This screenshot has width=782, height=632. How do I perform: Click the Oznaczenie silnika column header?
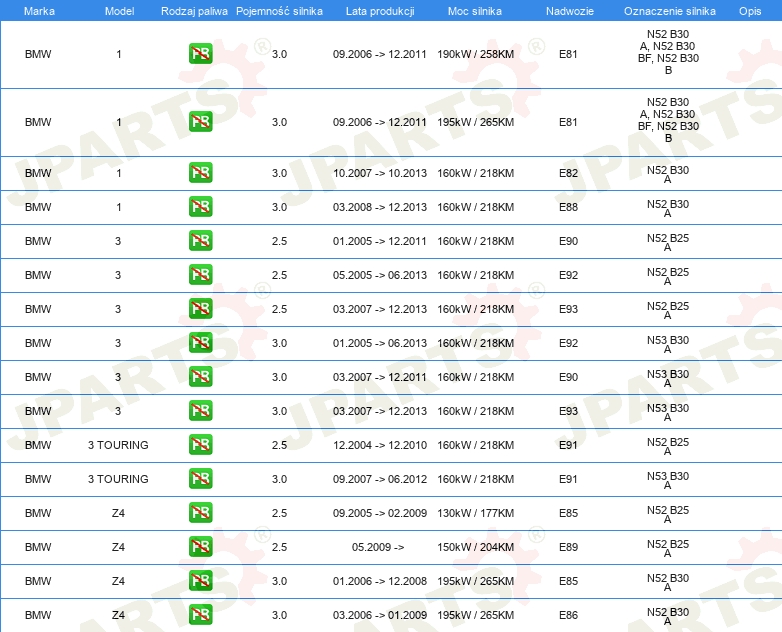[x=670, y=11]
